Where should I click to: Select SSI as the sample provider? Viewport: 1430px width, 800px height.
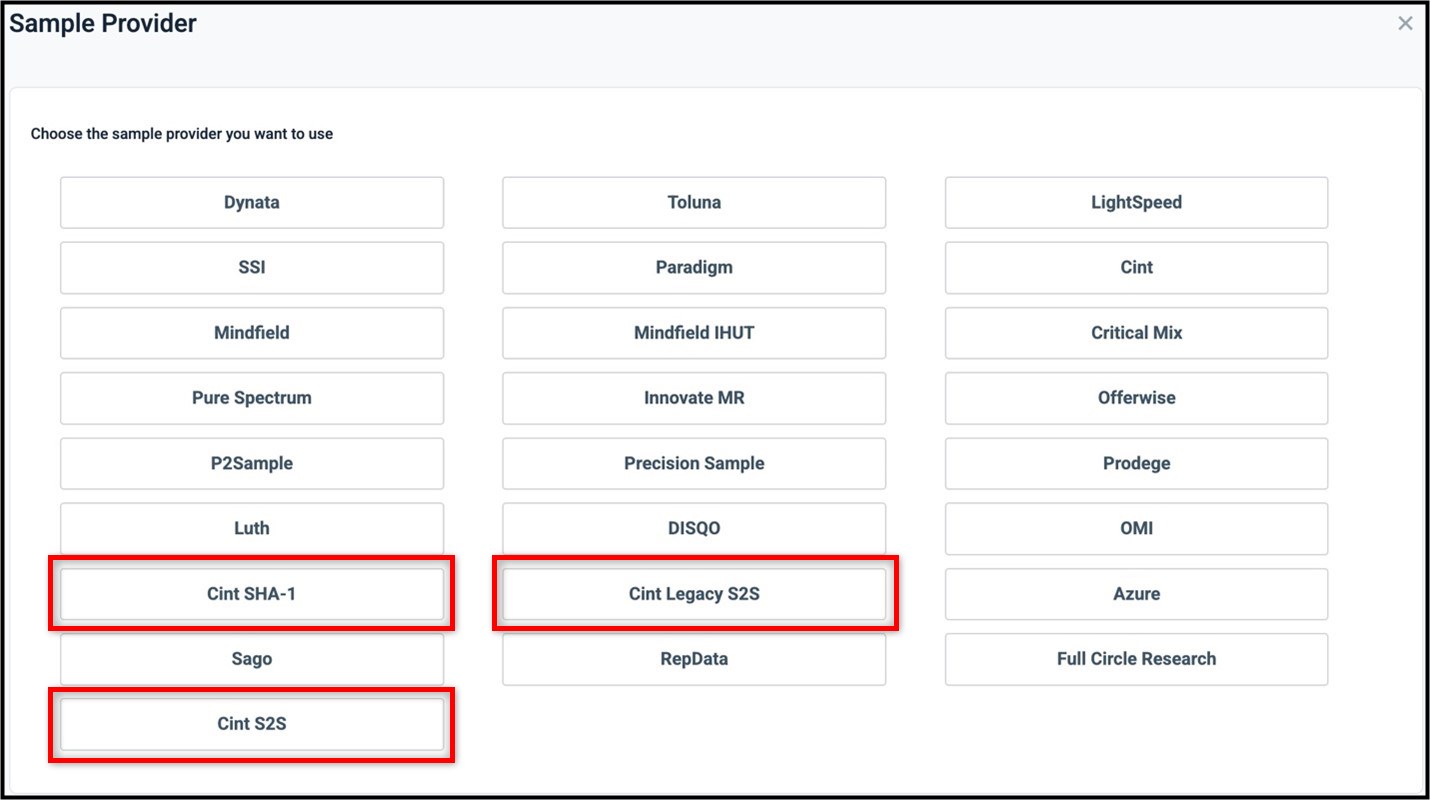click(251, 267)
